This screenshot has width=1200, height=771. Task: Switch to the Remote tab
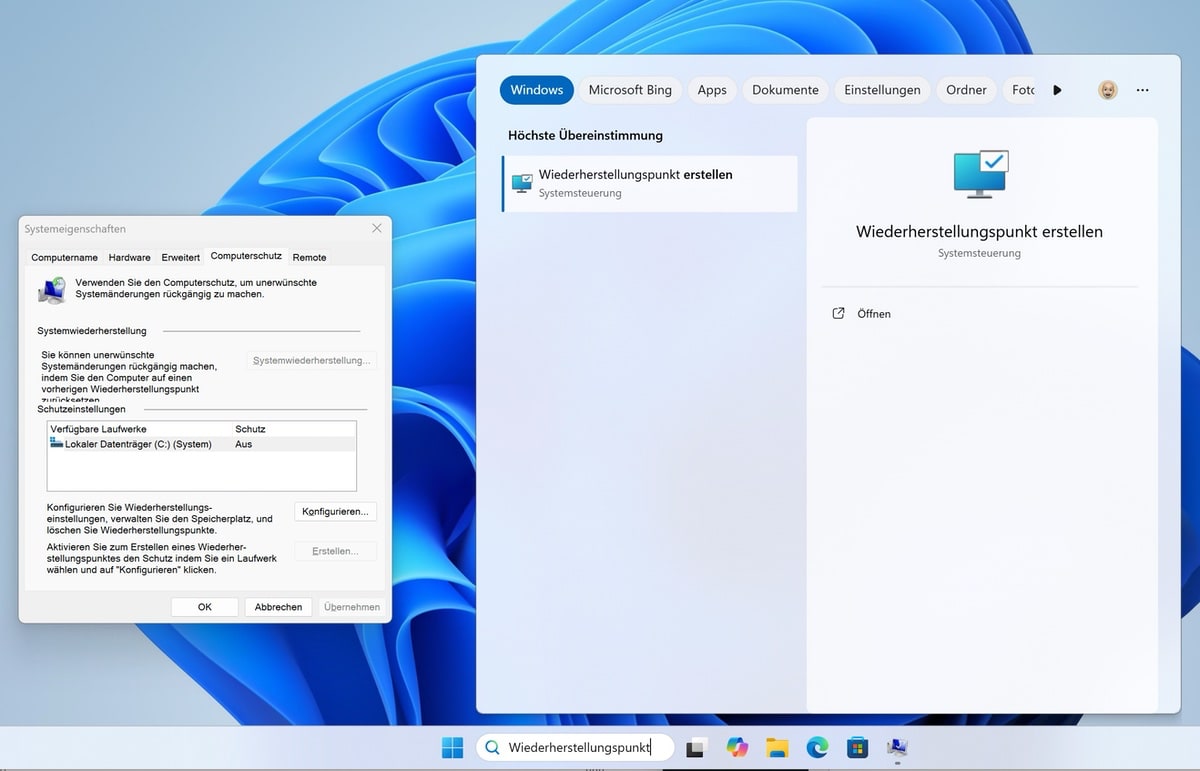309,257
